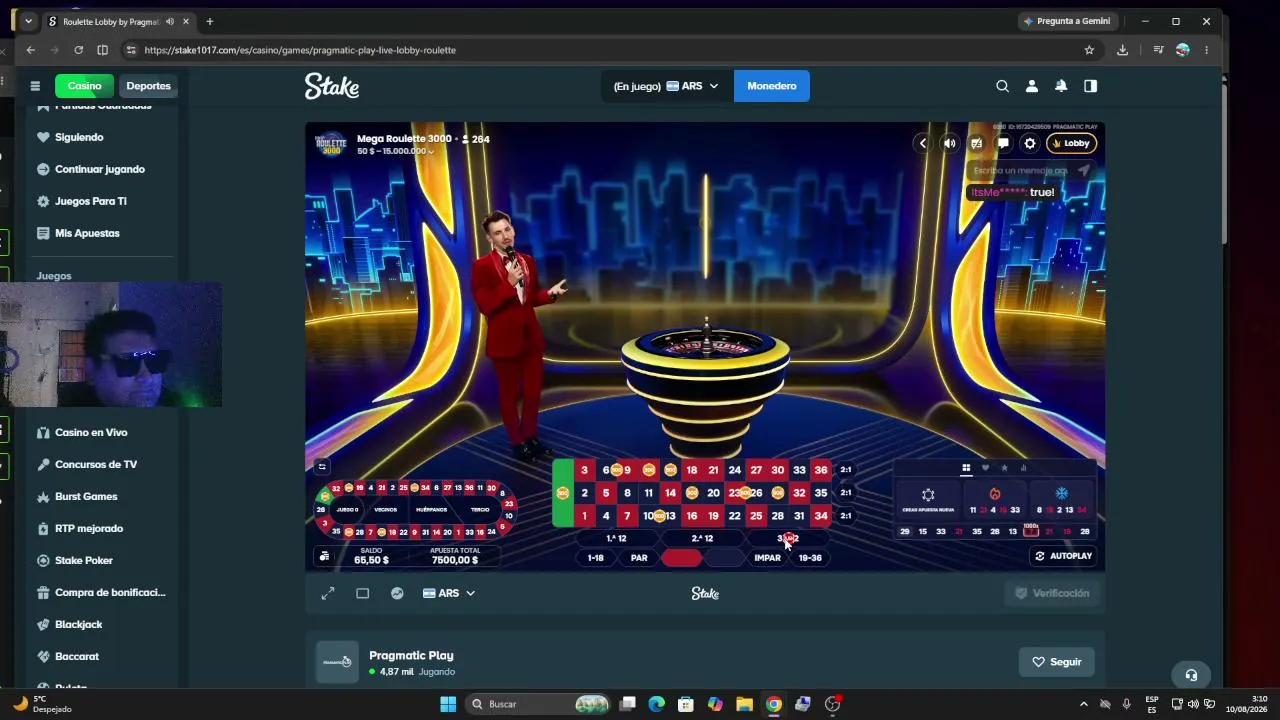Show hot numbers flame tile
The width and height of the screenshot is (1280, 720).
994,499
